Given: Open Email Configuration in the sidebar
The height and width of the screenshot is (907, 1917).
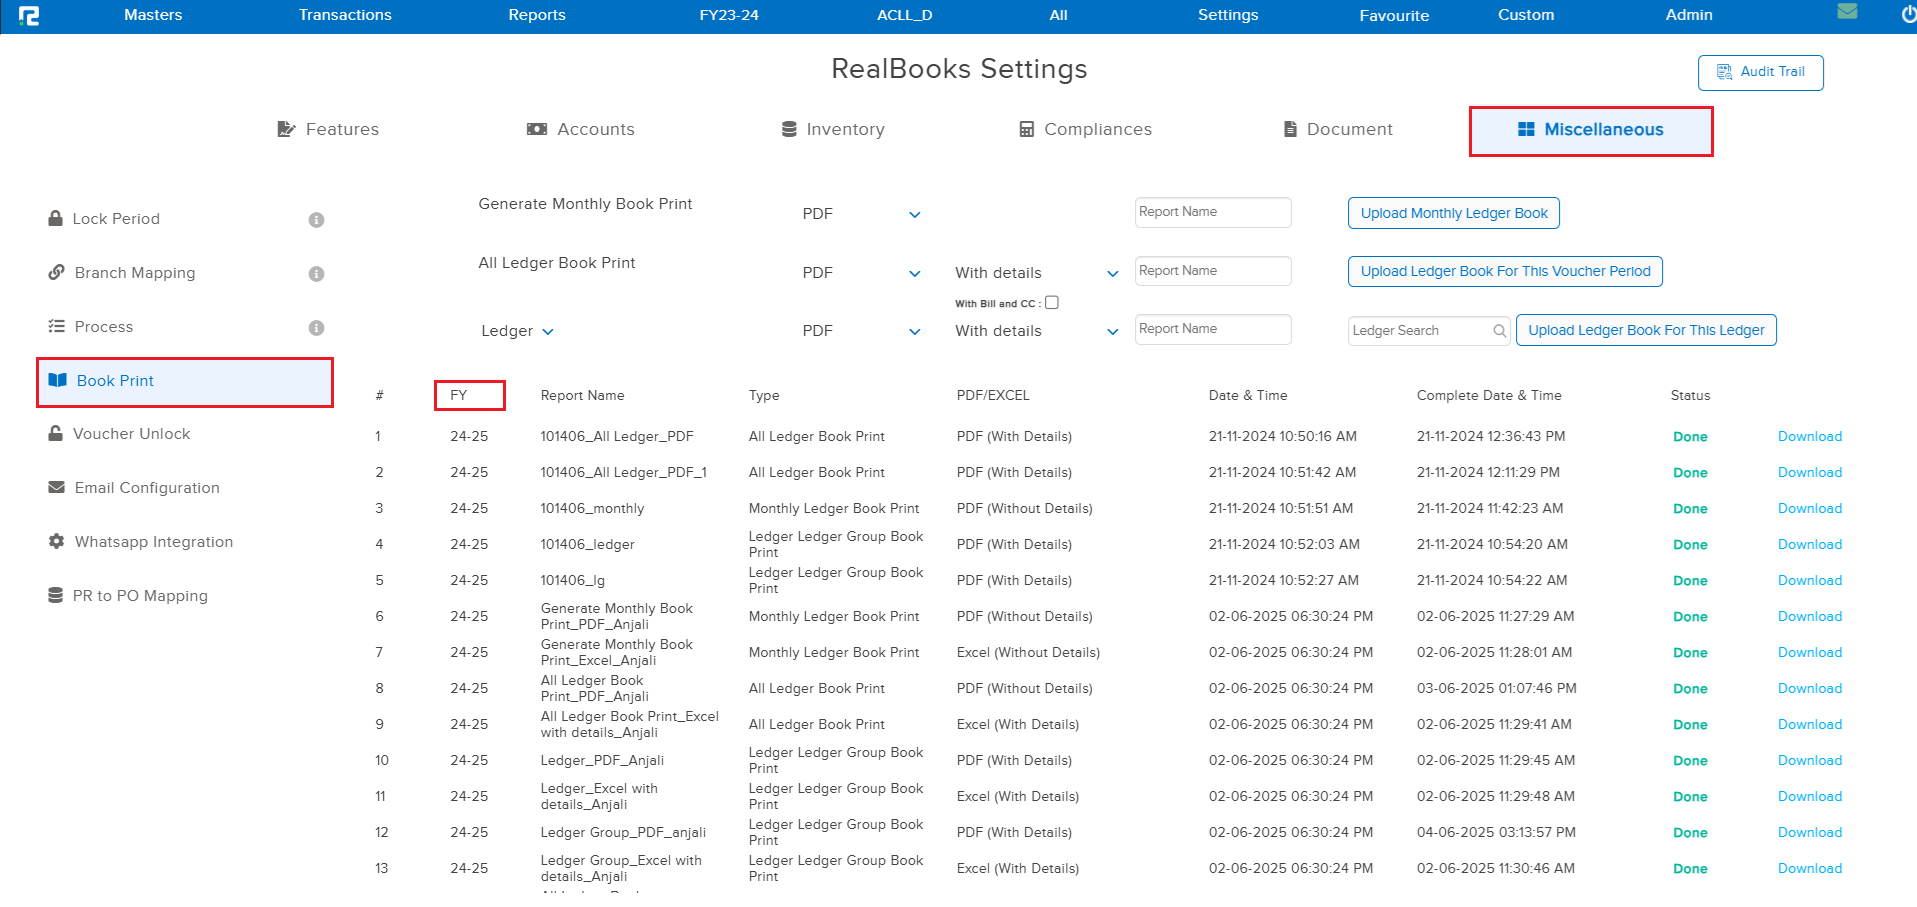Looking at the screenshot, I should 147,488.
